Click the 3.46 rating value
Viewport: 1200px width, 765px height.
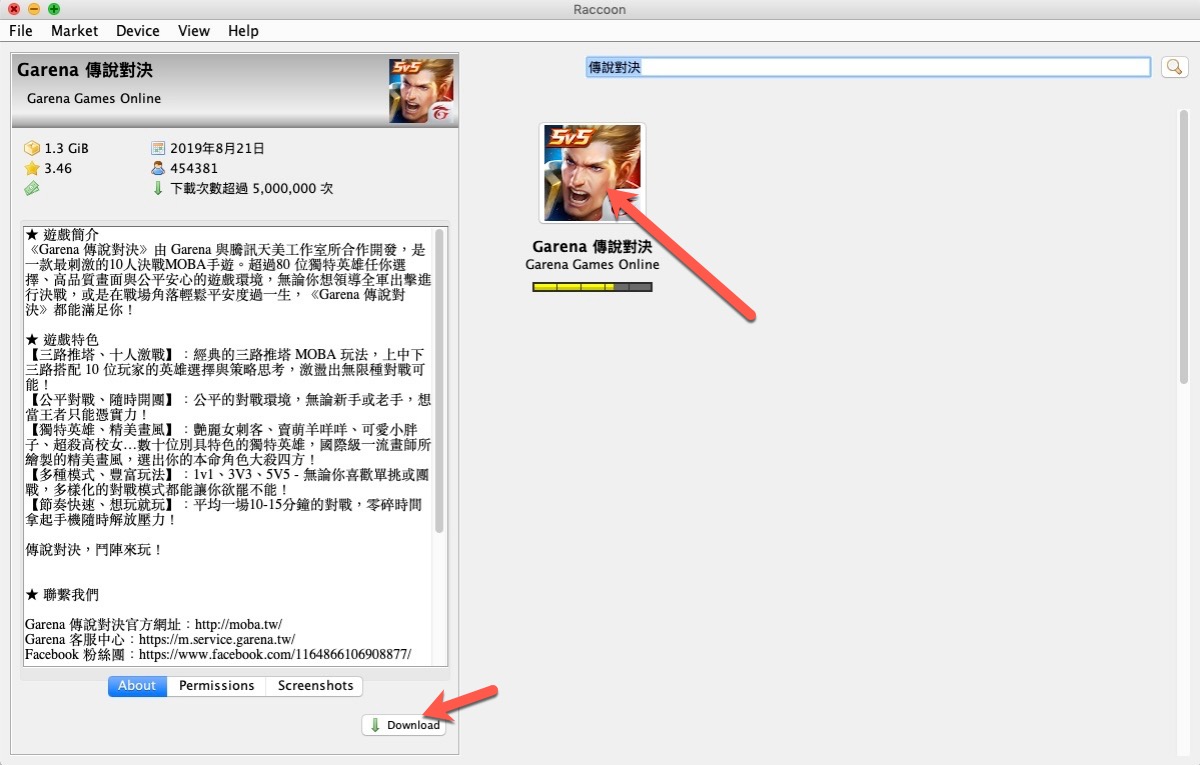coord(58,168)
